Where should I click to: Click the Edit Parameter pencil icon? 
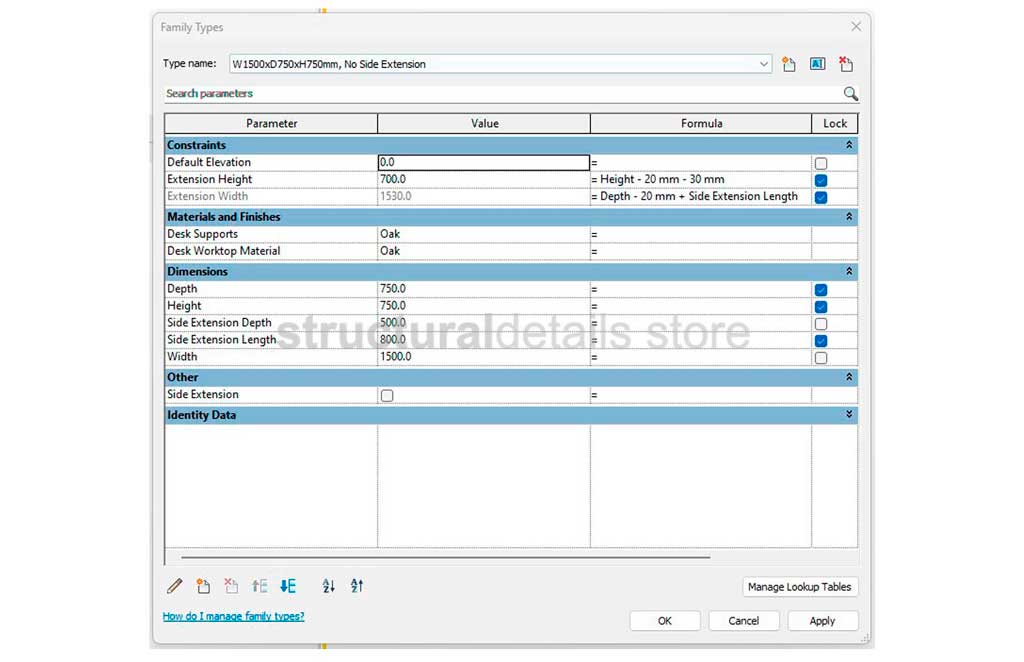pyautogui.click(x=175, y=586)
